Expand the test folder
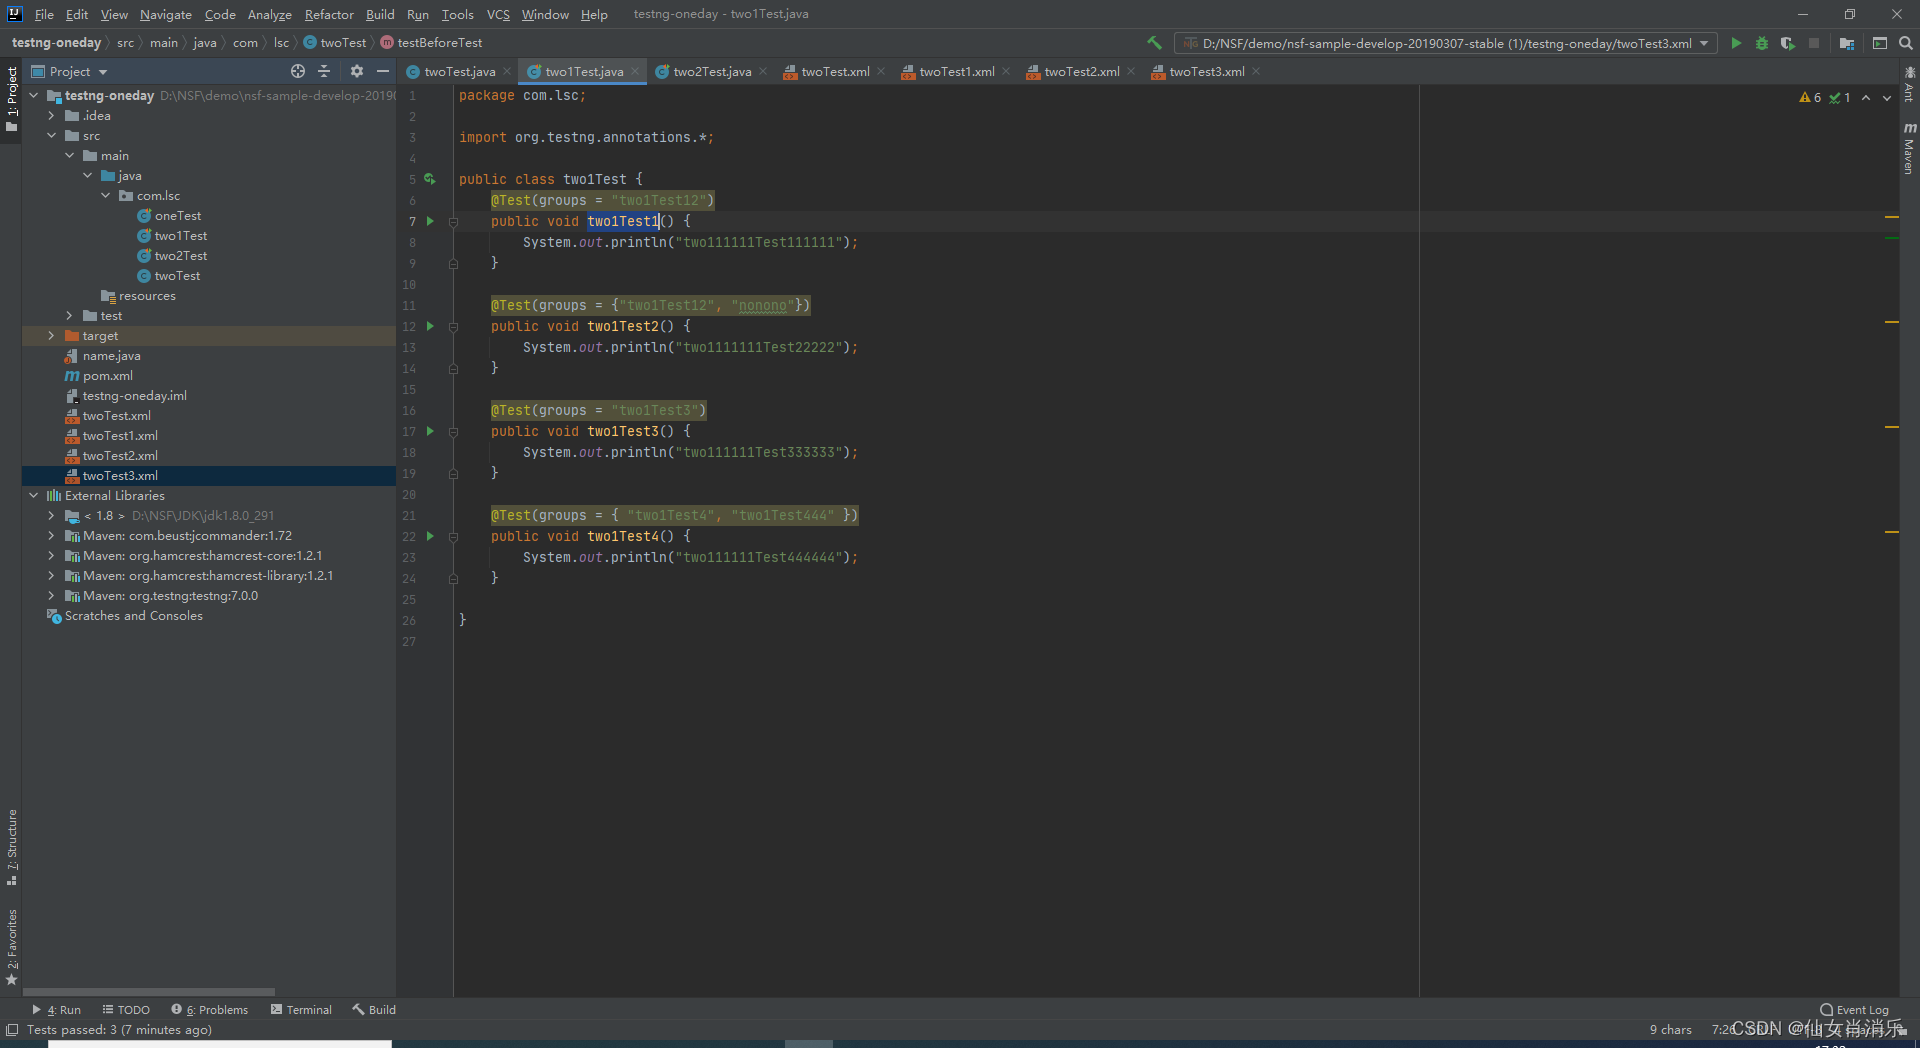Image resolution: width=1920 pixels, height=1048 pixels. pyautogui.click(x=69, y=316)
